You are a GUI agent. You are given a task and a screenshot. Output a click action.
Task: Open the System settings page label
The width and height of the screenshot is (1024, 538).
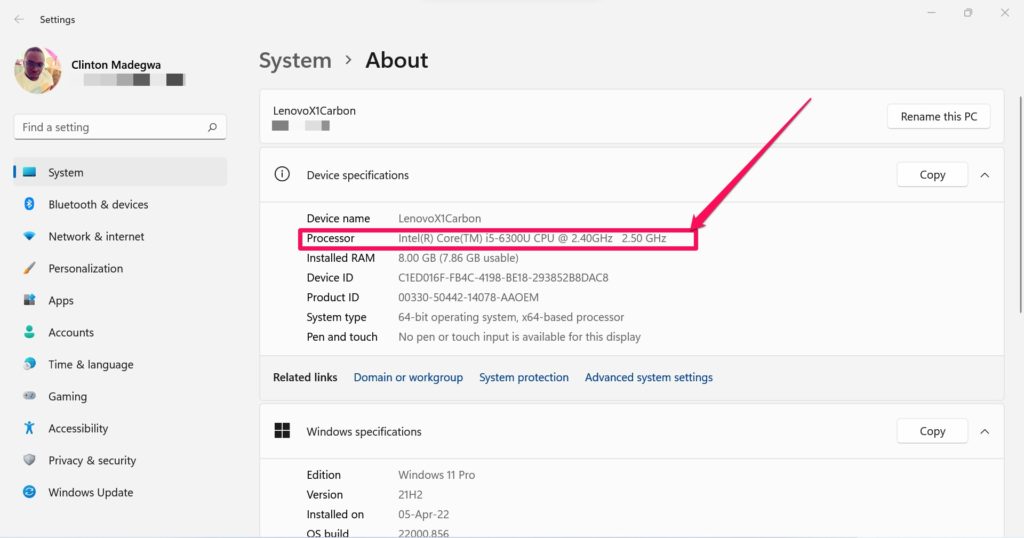pos(66,172)
